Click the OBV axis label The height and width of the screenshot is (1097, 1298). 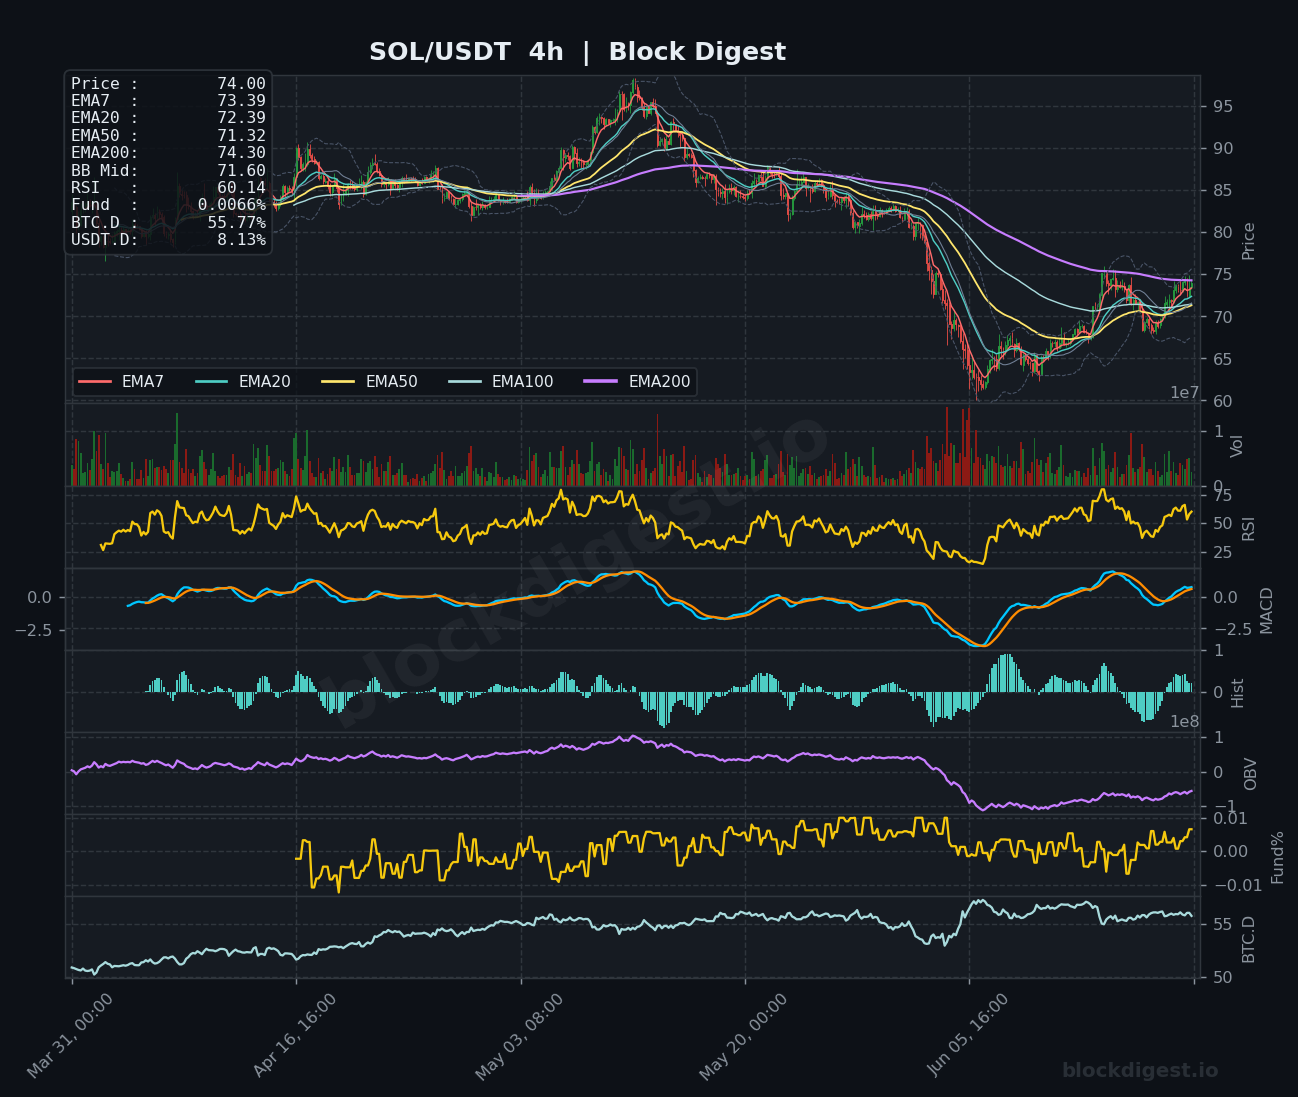pyautogui.click(x=1248, y=774)
